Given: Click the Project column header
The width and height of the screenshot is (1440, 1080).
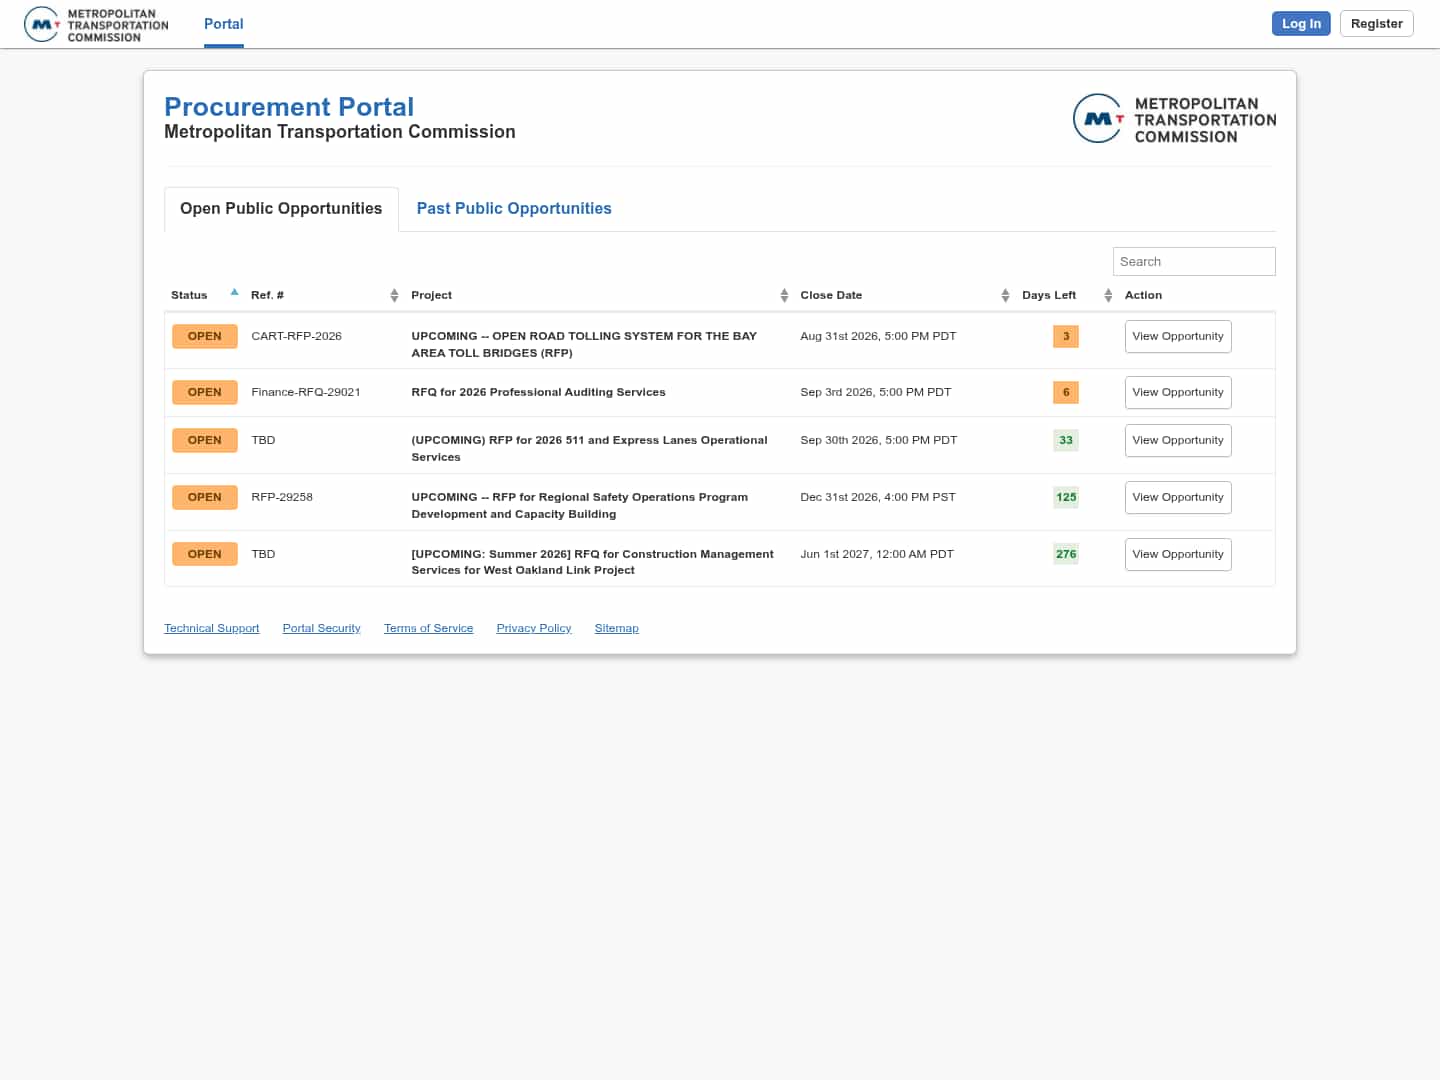Looking at the screenshot, I should 432,296.
